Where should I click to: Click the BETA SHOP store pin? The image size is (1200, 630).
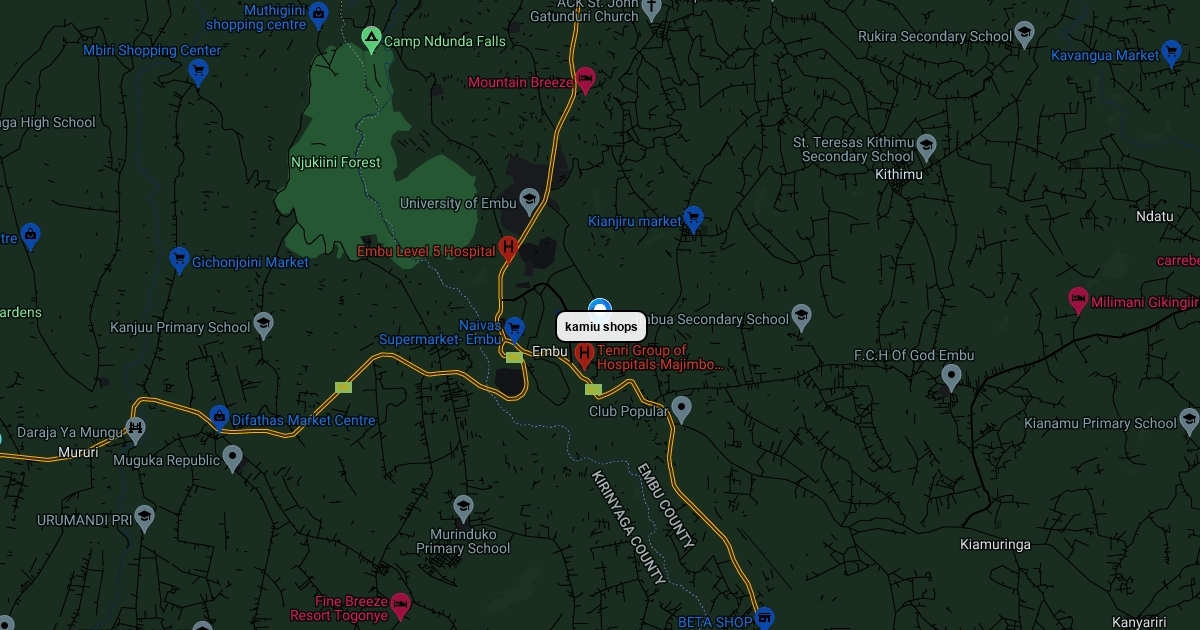(765, 619)
